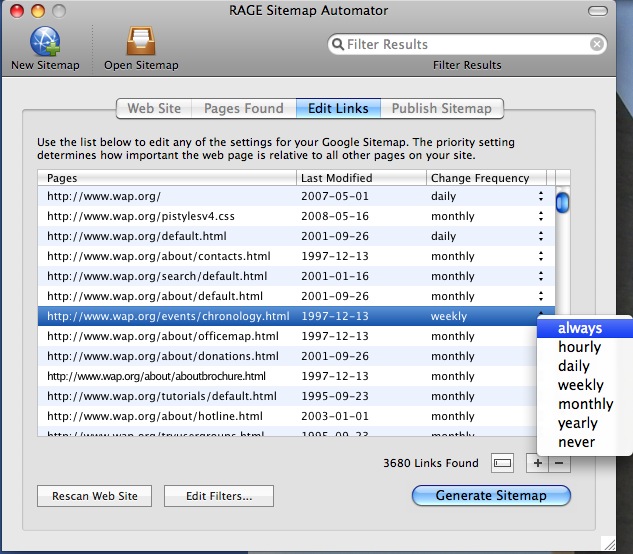This screenshot has height=554, width=633.
Task: Click the magnifier icon in filter field
Action: coord(338,44)
